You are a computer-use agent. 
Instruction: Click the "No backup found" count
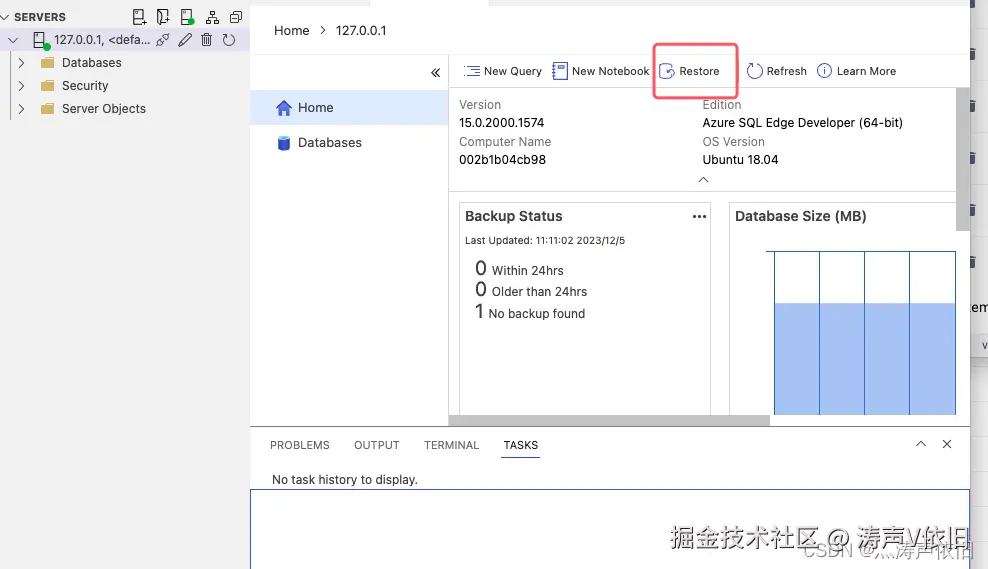pyautogui.click(x=530, y=313)
